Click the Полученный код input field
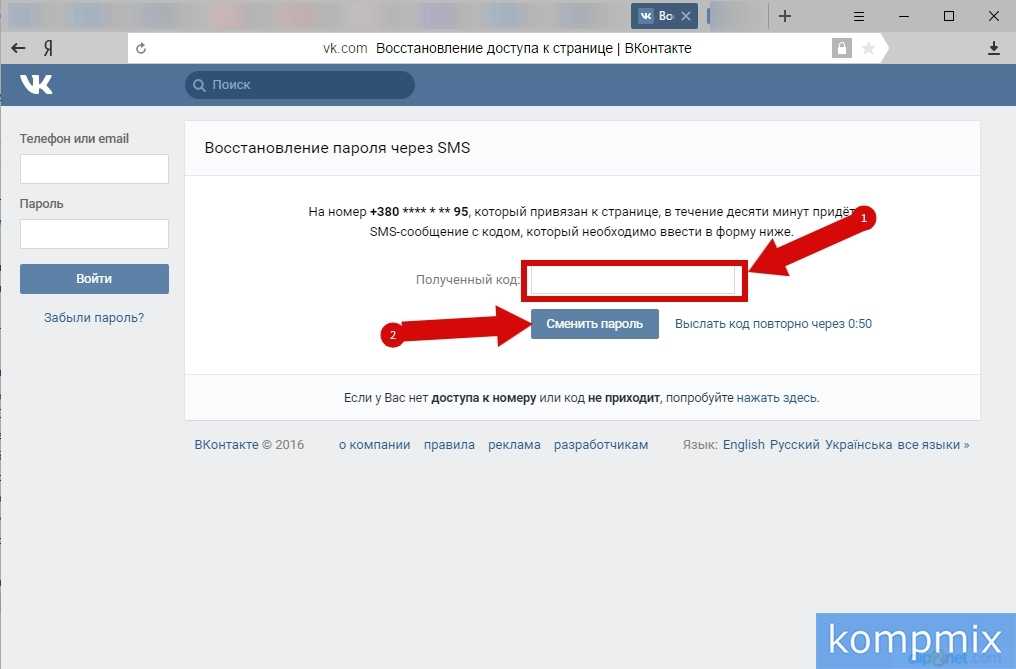1016x669 pixels. click(633, 281)
